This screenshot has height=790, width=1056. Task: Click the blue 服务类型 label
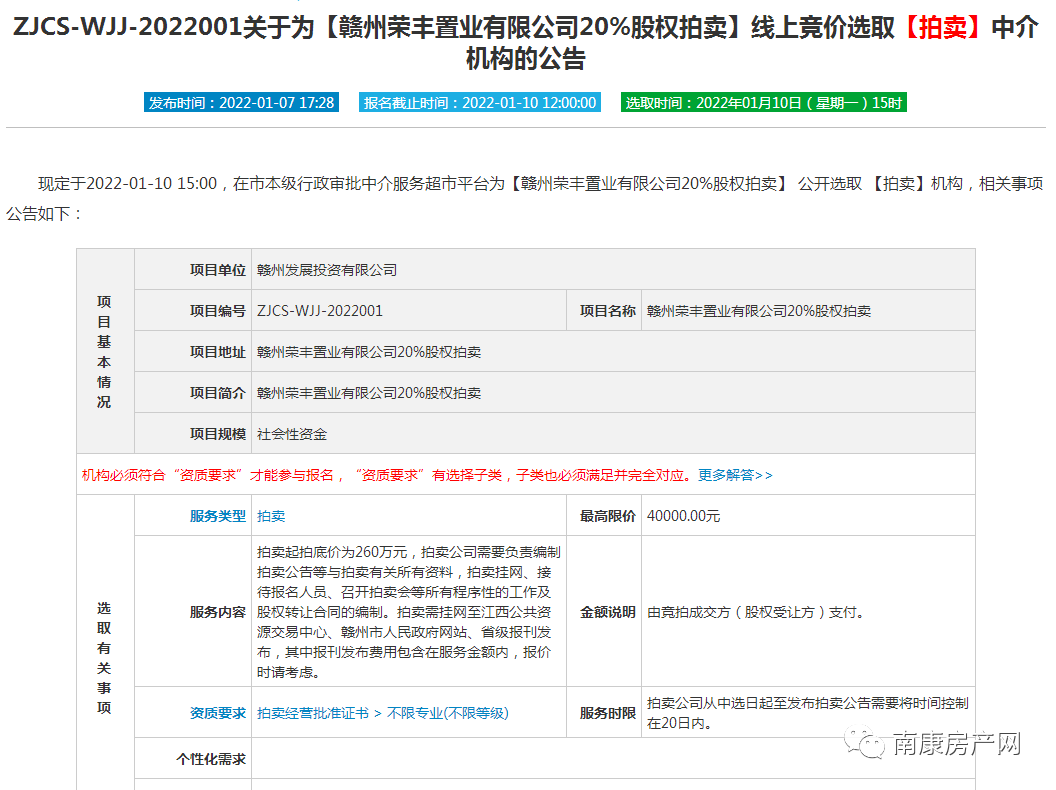pos(217,516)
